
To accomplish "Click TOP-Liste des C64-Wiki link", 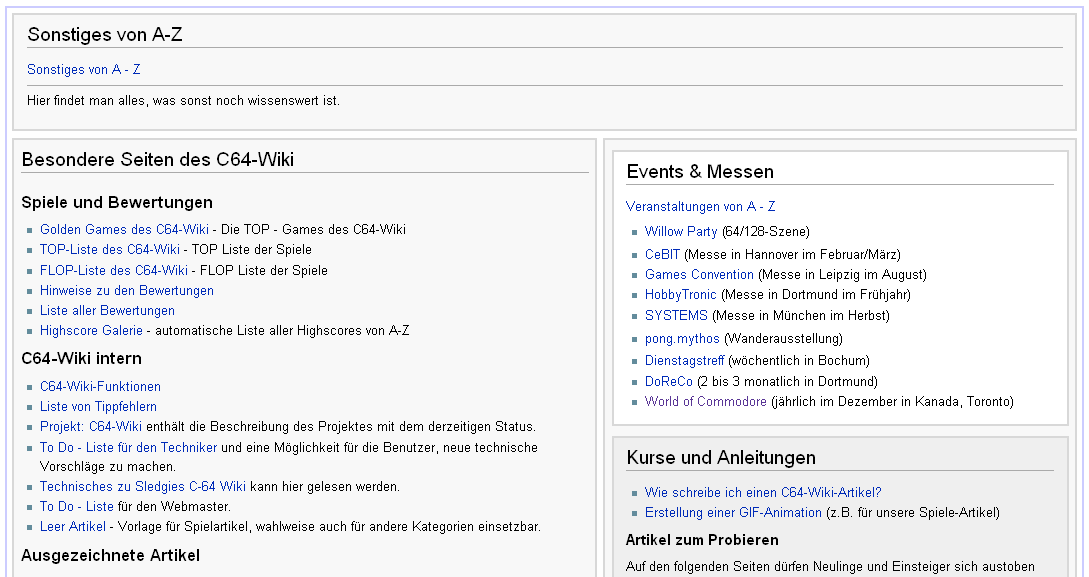I will point(110,249).
